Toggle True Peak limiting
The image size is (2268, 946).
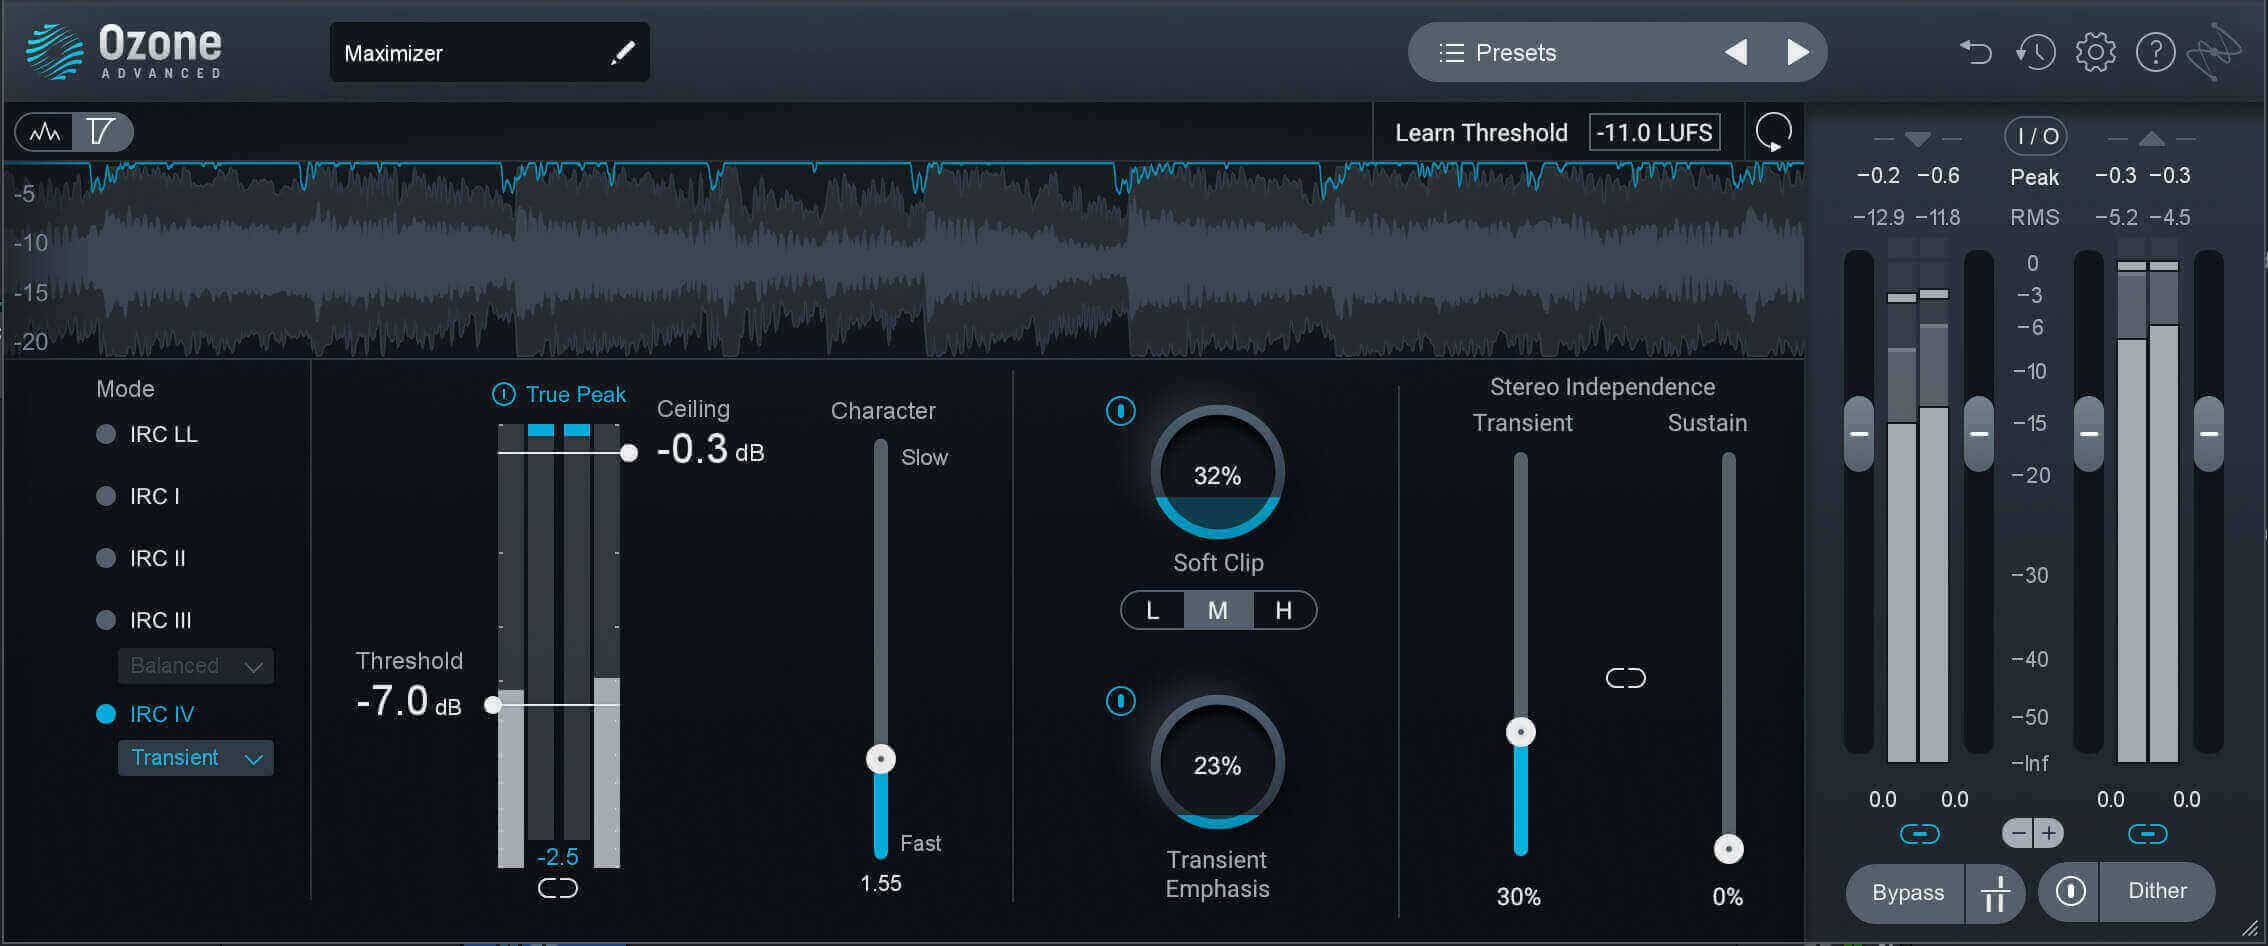click(x=559, y=395)
